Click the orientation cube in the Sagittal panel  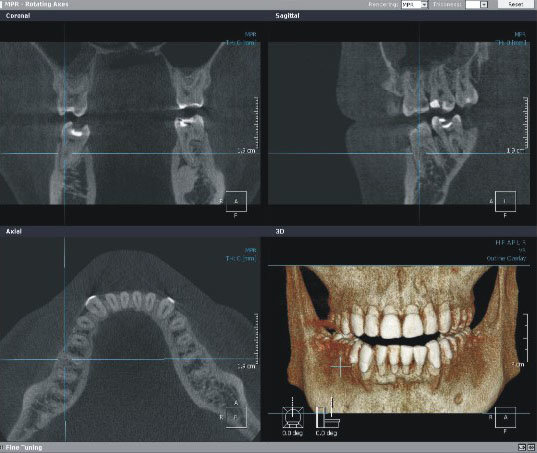[x=505, y=201]
